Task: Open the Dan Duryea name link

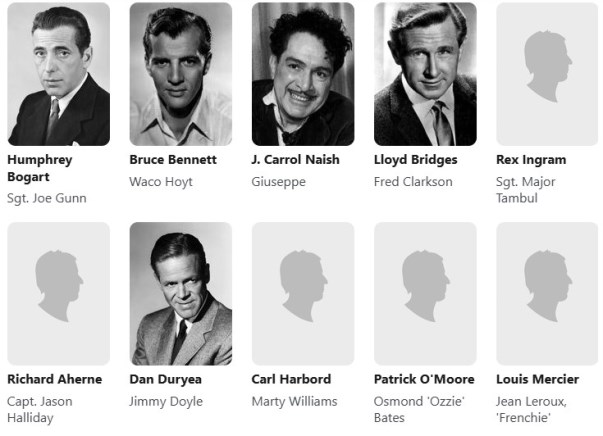Action: (165, 379)
